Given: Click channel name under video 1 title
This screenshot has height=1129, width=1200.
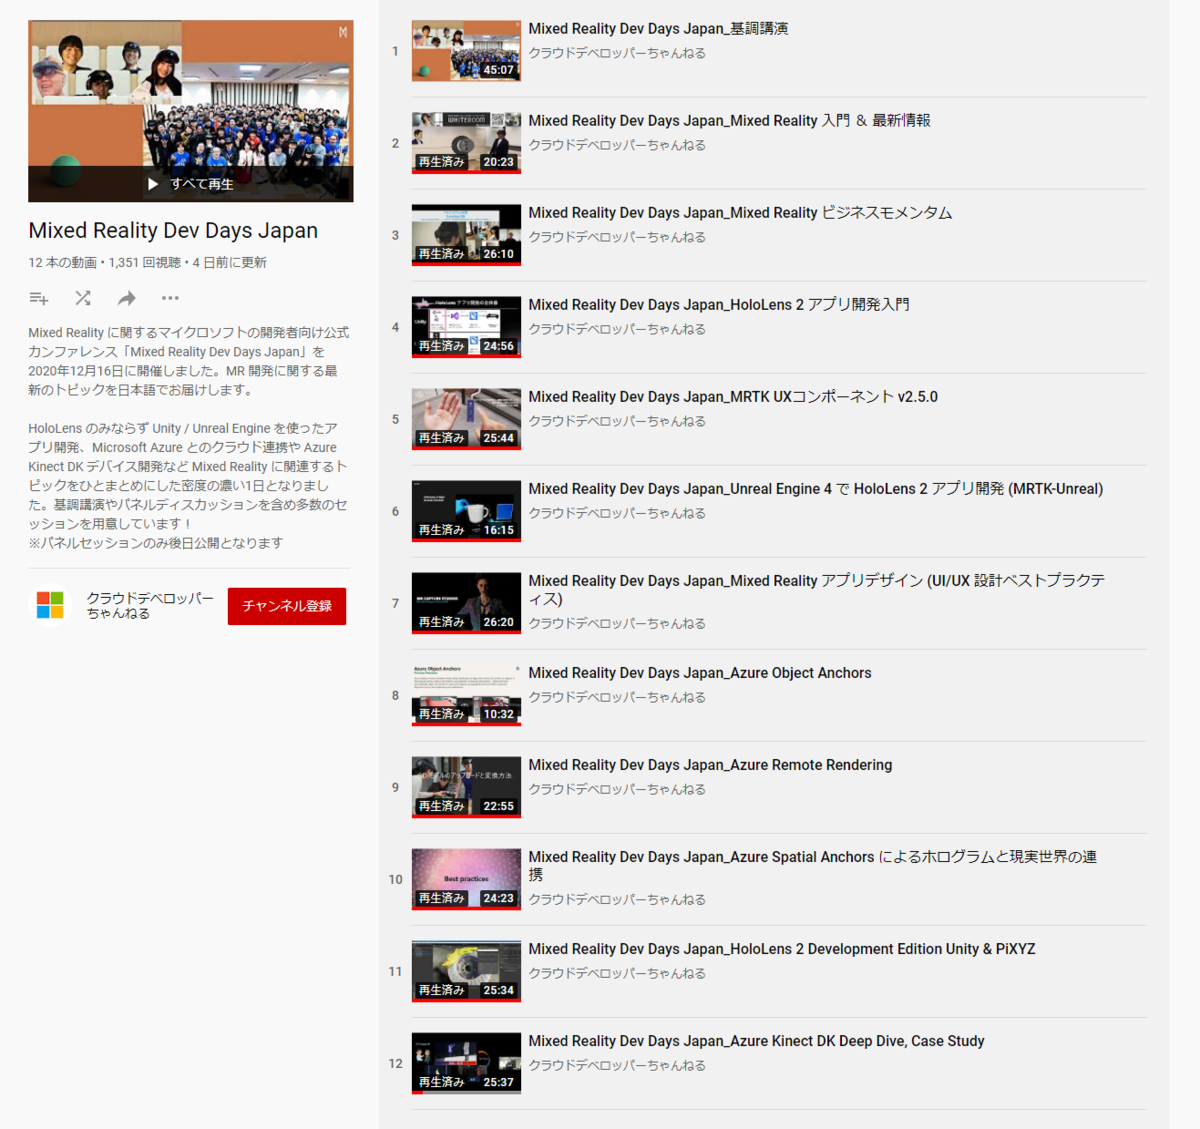Looking at the screenshot, I should coord(617,53).
